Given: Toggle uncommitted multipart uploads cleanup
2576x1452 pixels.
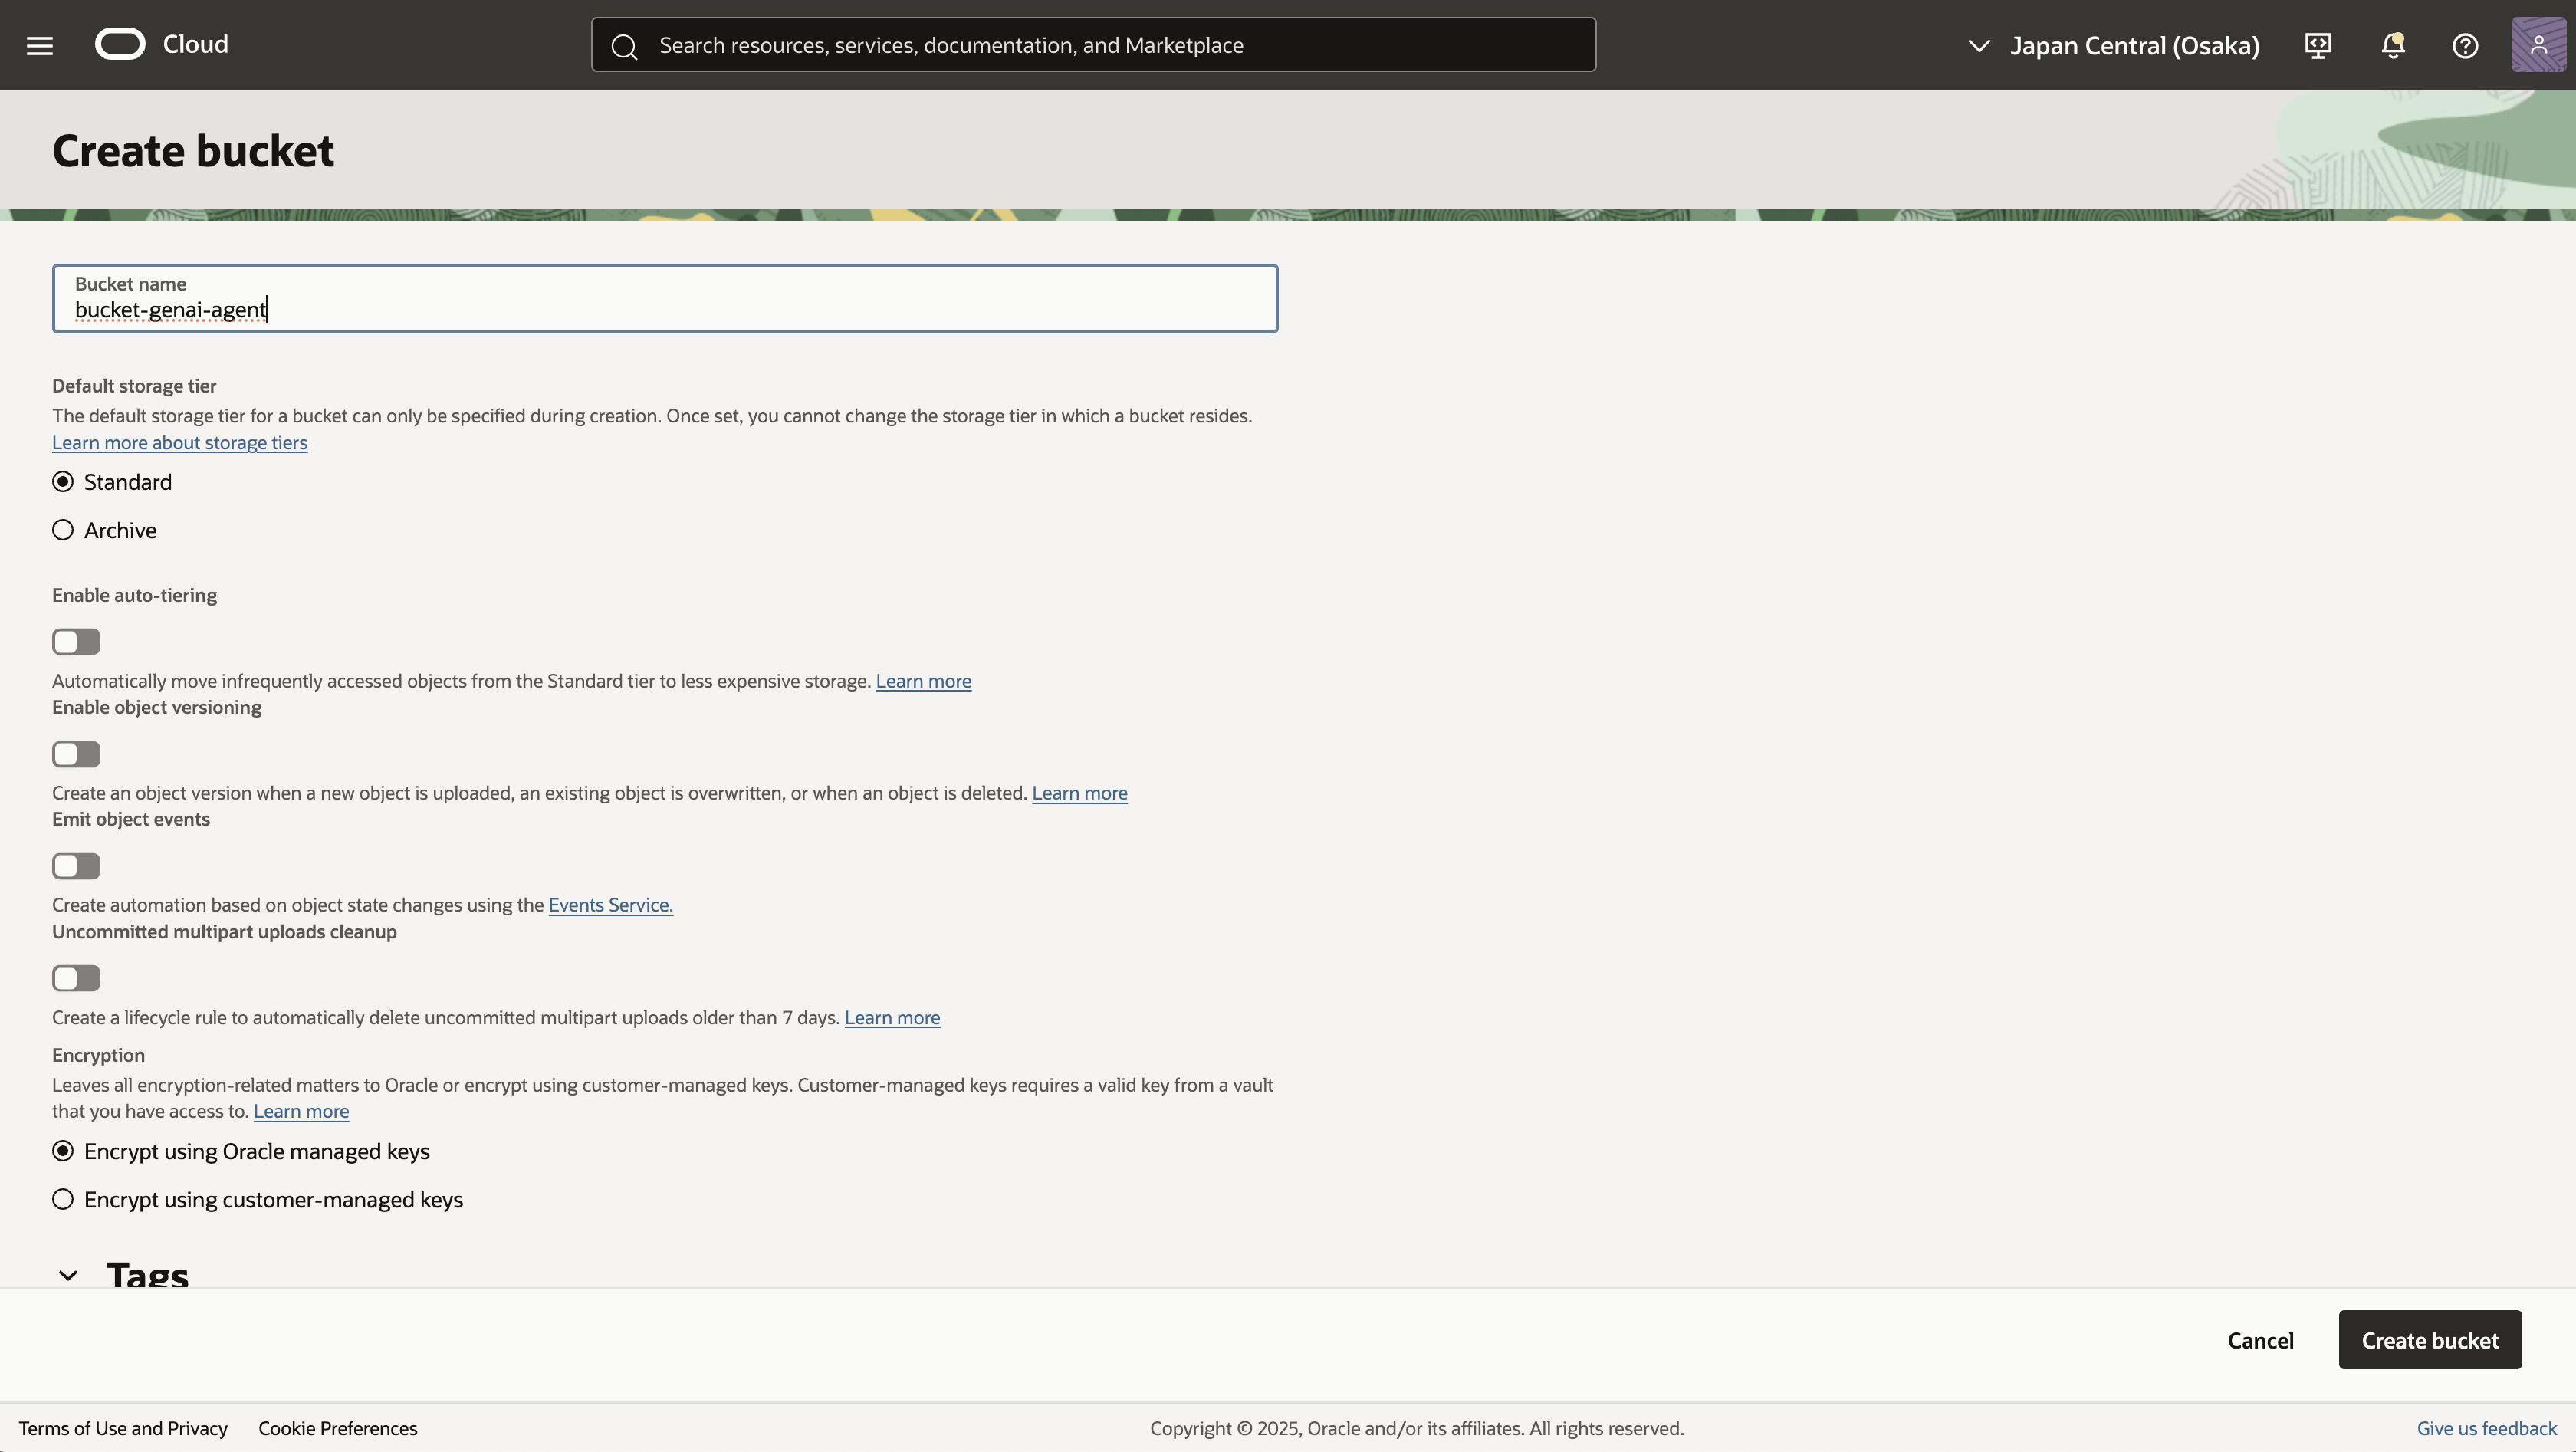Looking at the screenshot, I should (77, 978).
